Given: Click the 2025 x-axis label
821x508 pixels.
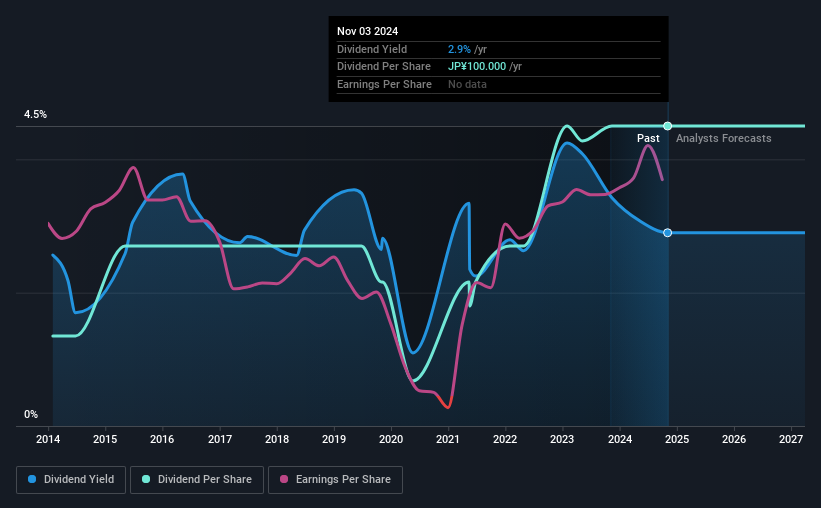Looking at the screenshot, I should pyautogui.click(x=677, y=439).
